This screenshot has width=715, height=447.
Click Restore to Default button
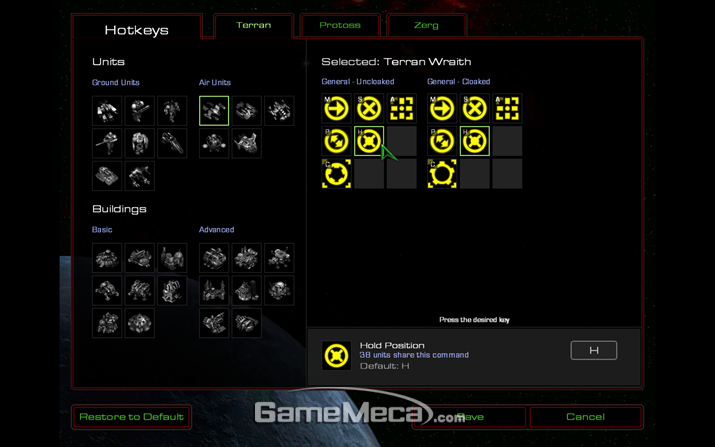(x=131, y=417)
